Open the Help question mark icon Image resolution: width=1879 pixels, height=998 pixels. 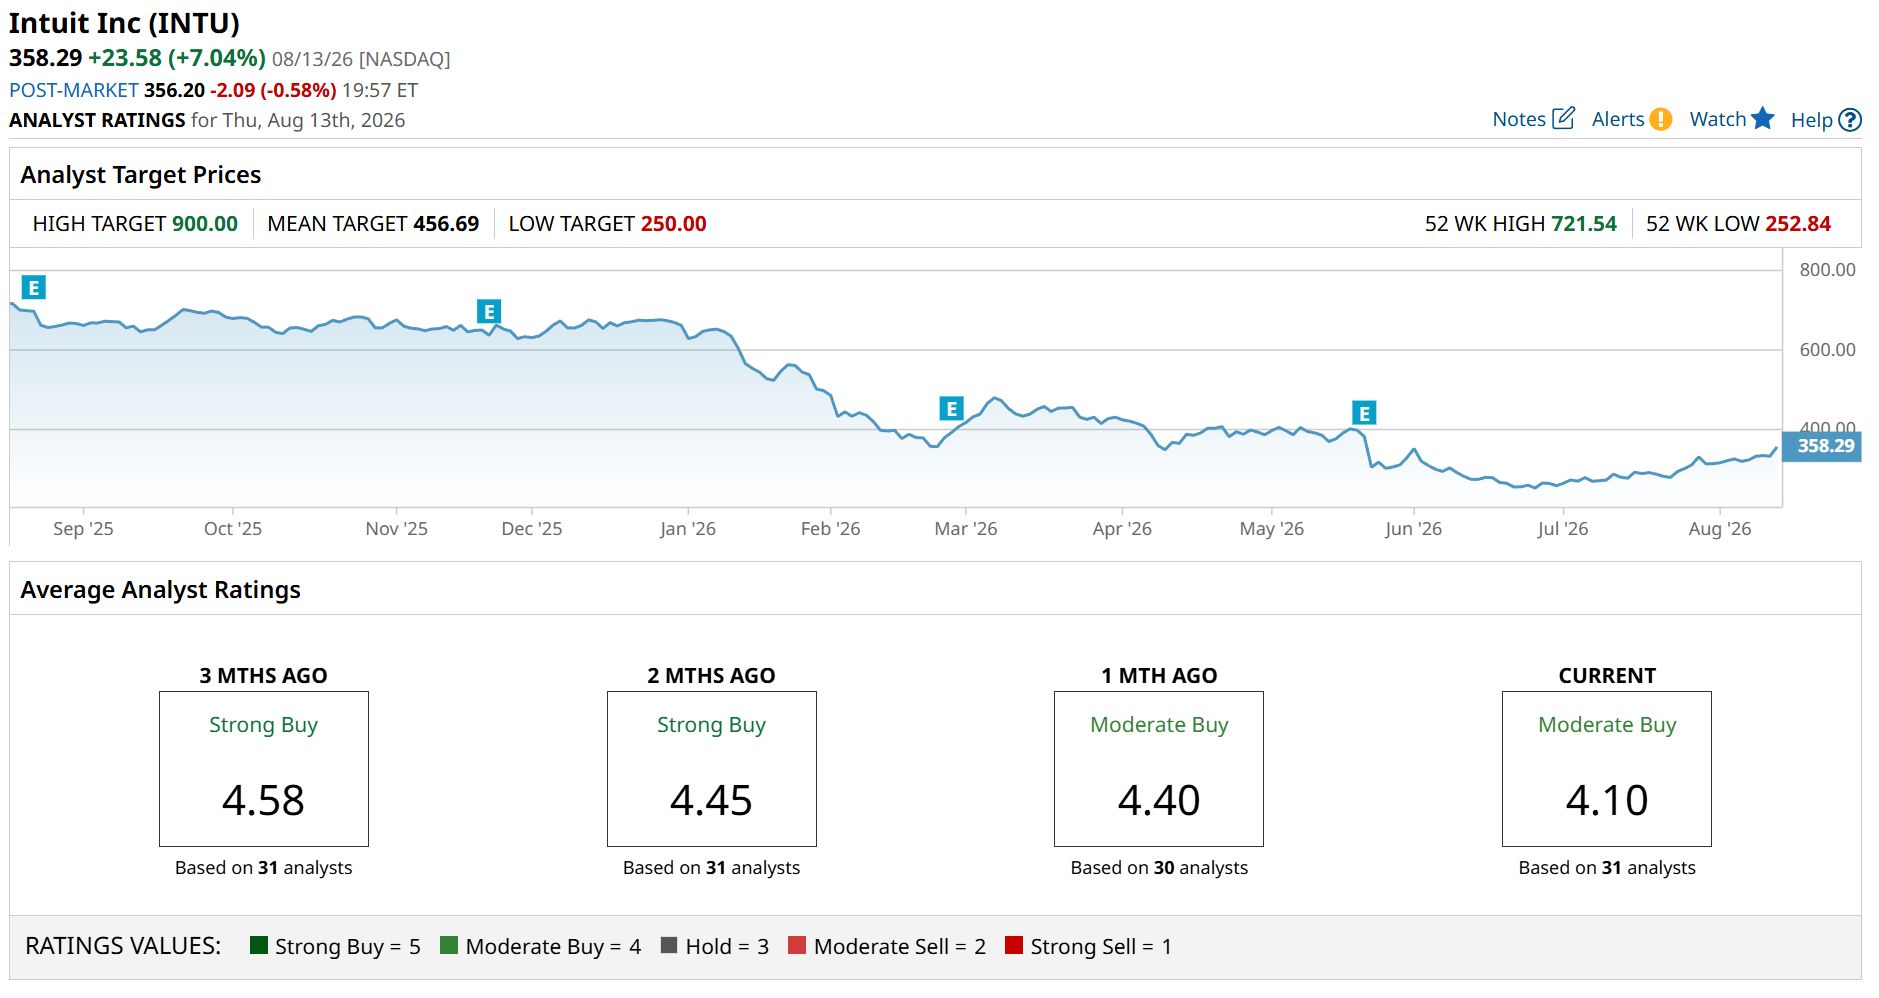1851,120
